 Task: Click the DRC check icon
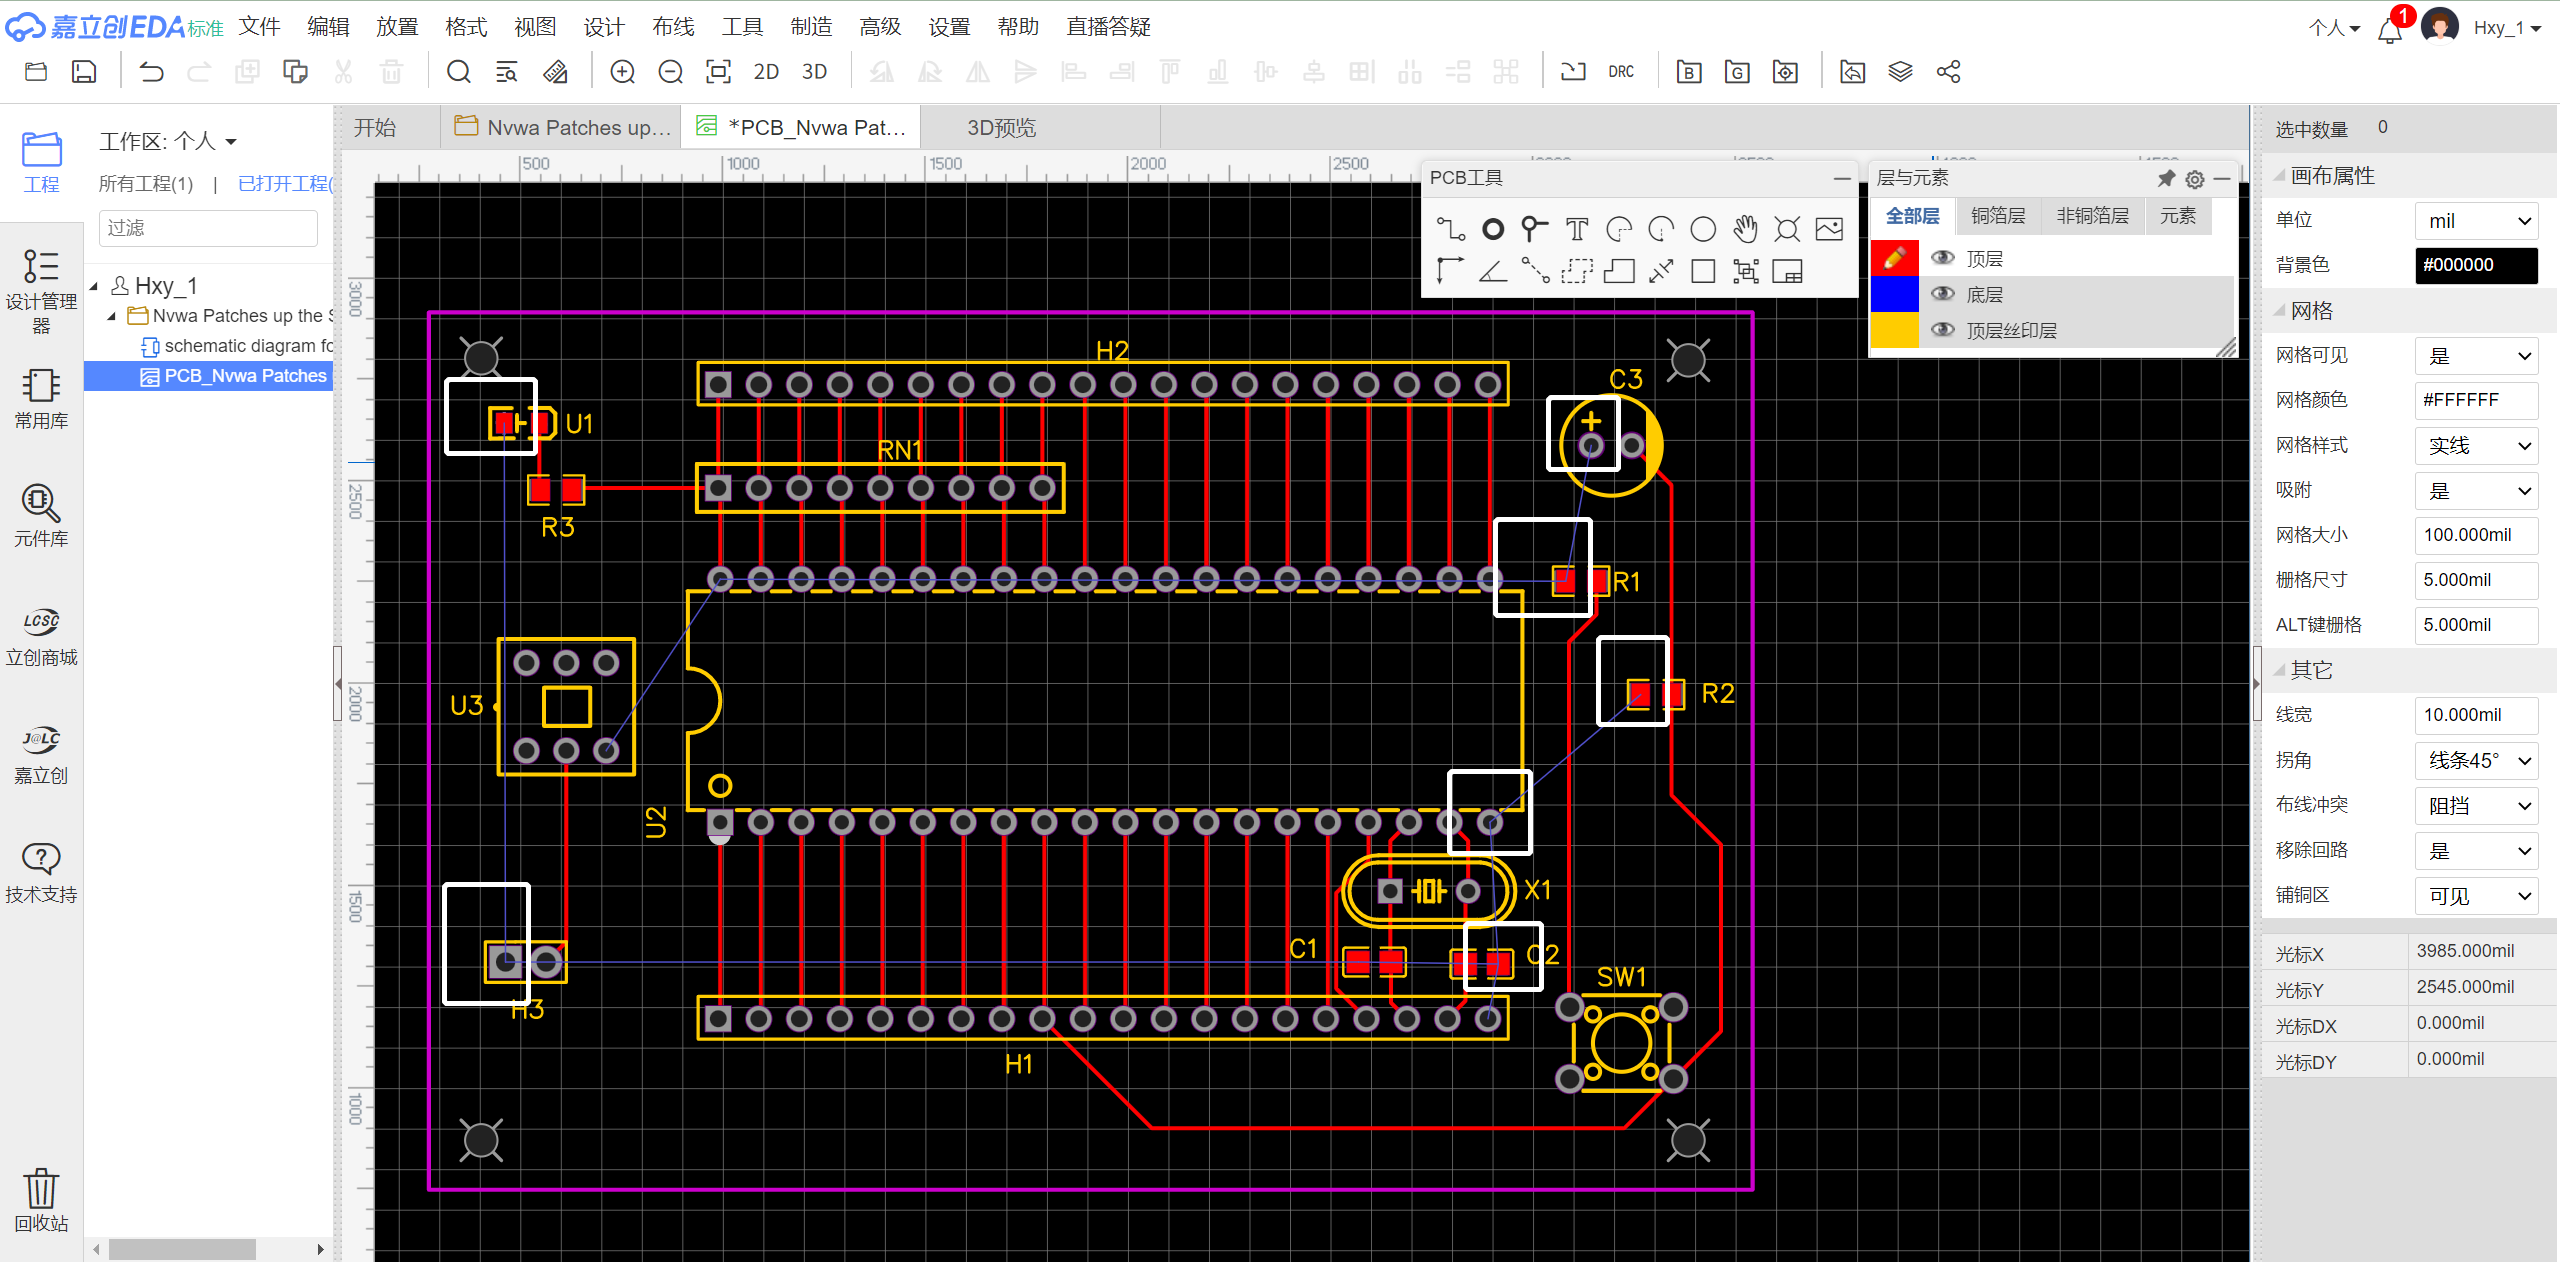pos(1621,72)
